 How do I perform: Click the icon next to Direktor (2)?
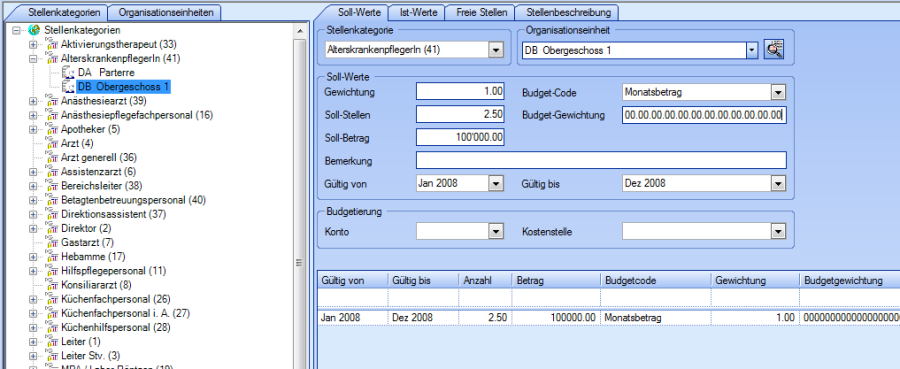point(52,228)
